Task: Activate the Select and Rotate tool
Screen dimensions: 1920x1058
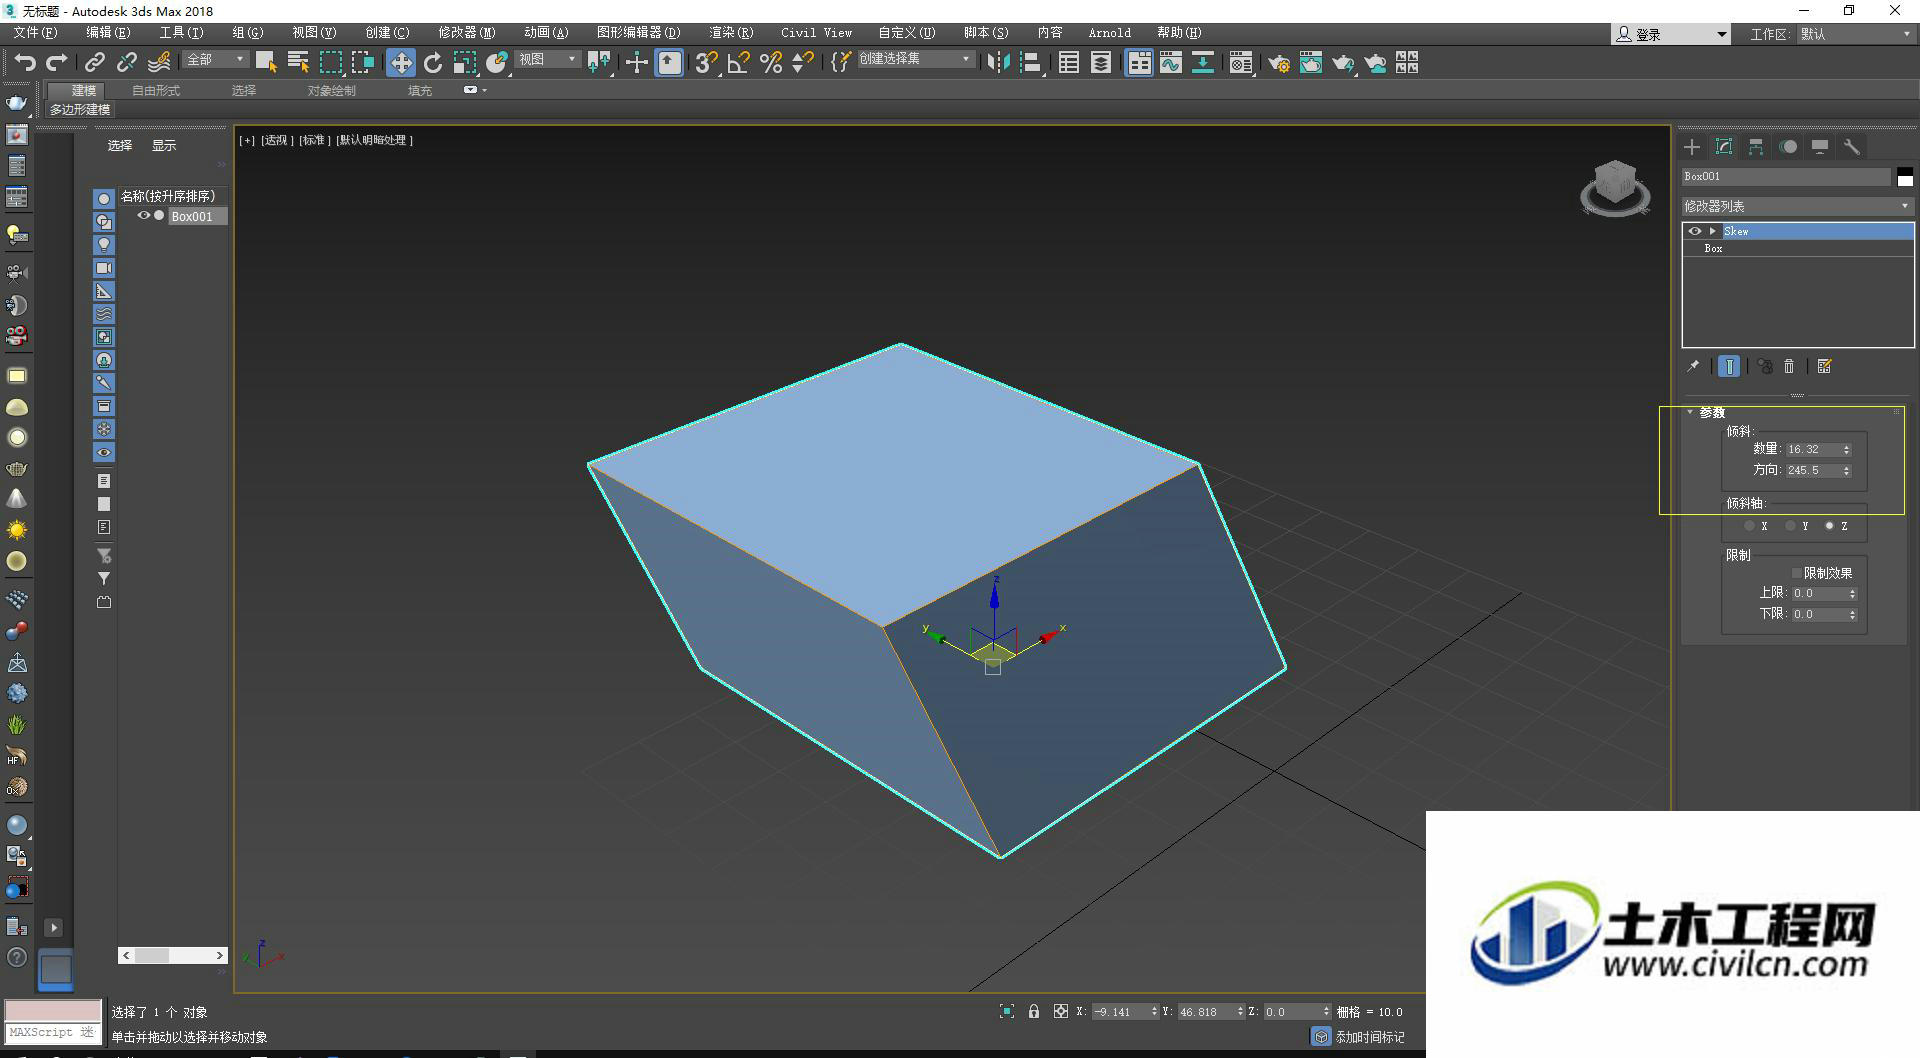Action: (x=433, y=63)
